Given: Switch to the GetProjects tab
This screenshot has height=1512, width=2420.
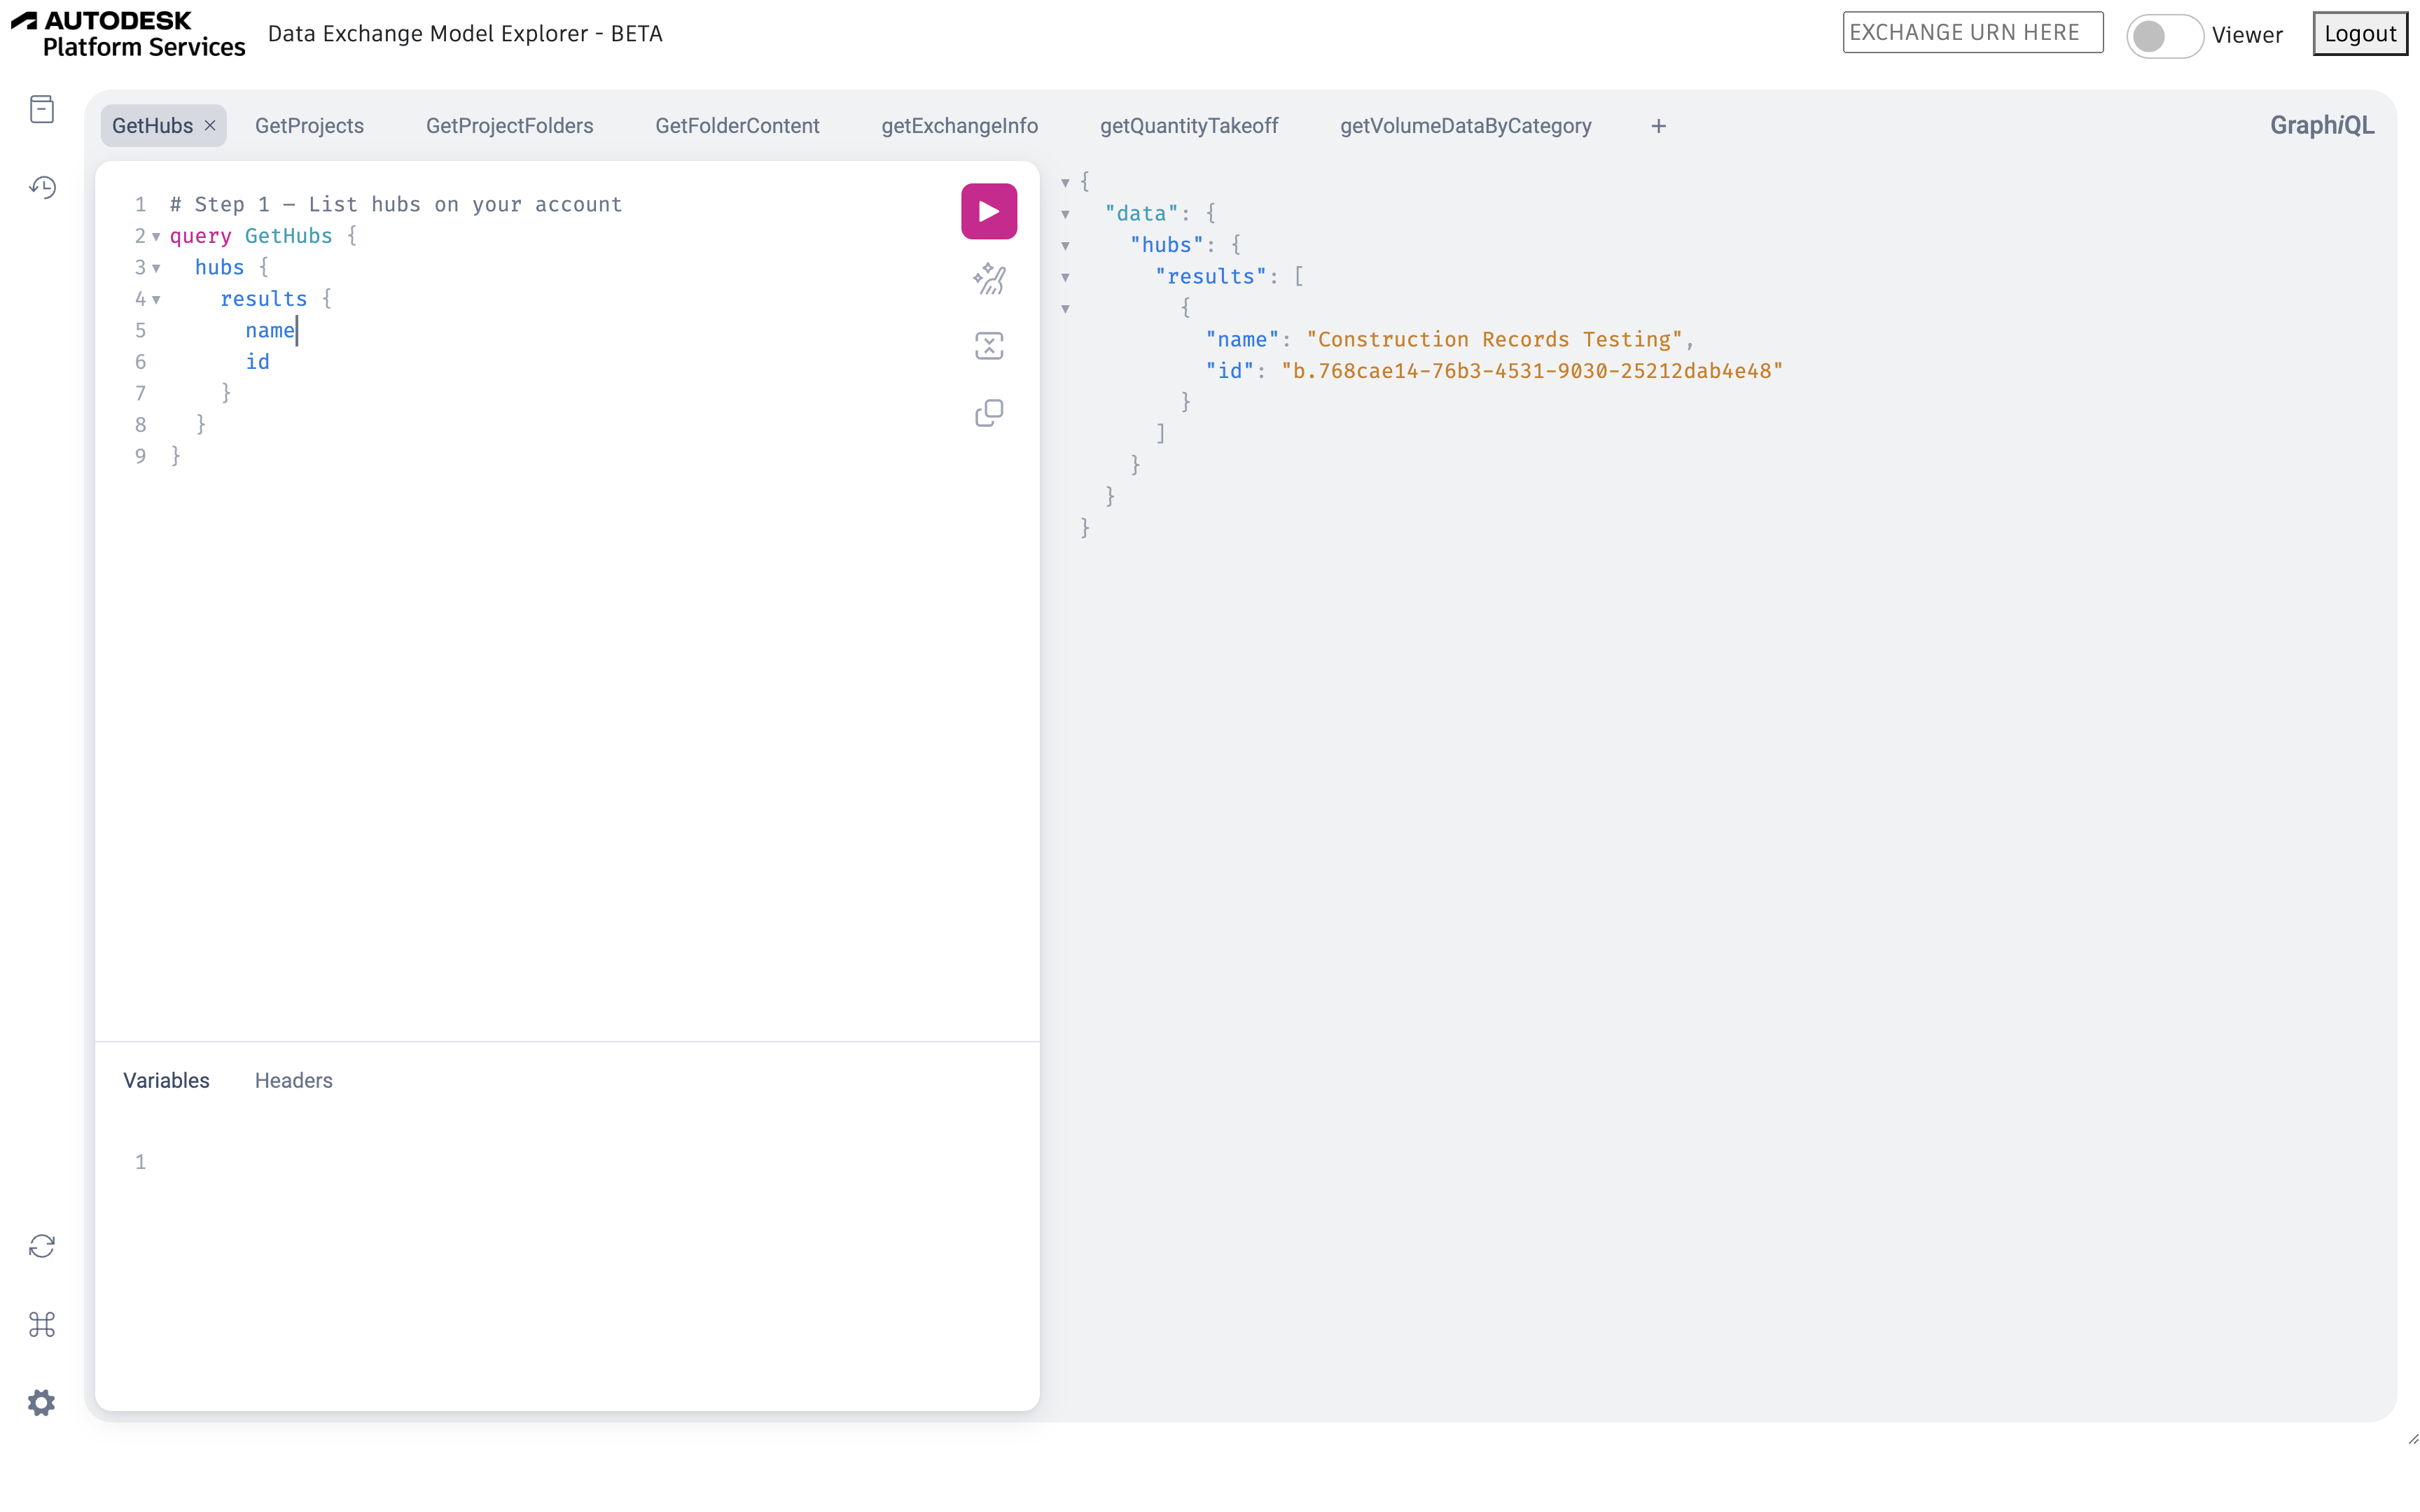Looking at the screenshot, I should [309, 126].
